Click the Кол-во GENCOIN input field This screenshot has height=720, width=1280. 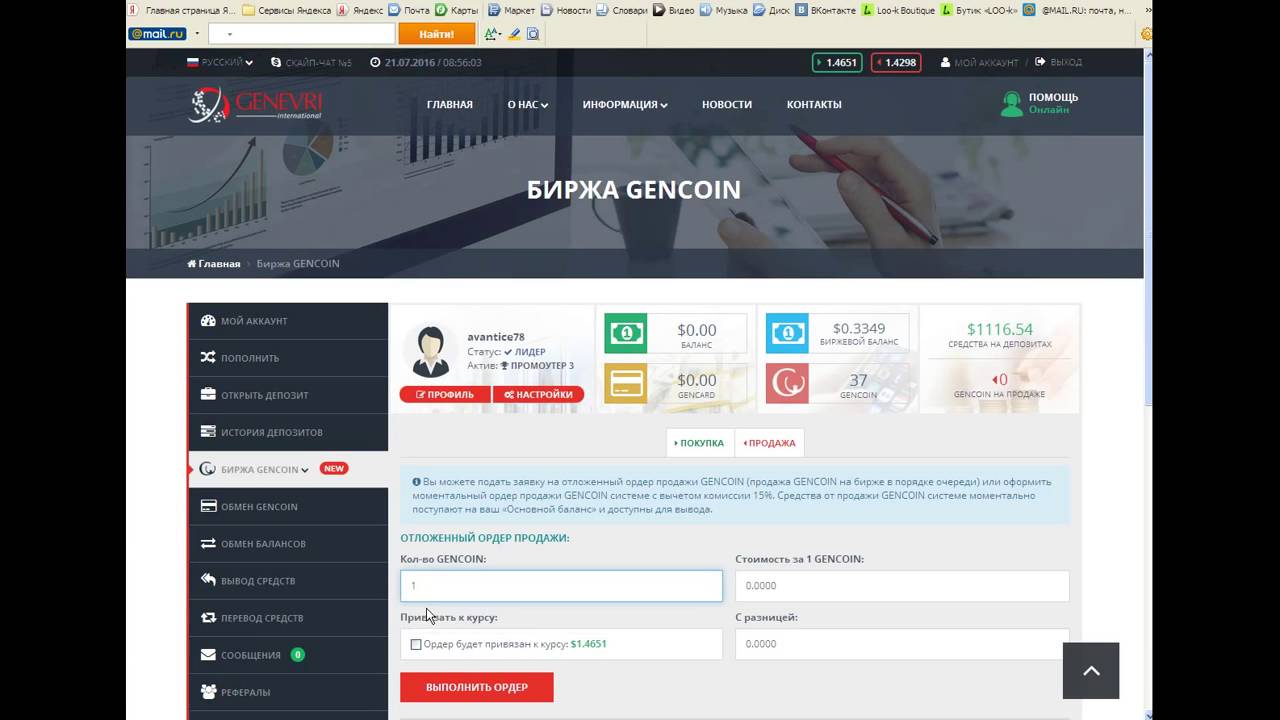tap(561, 586)
